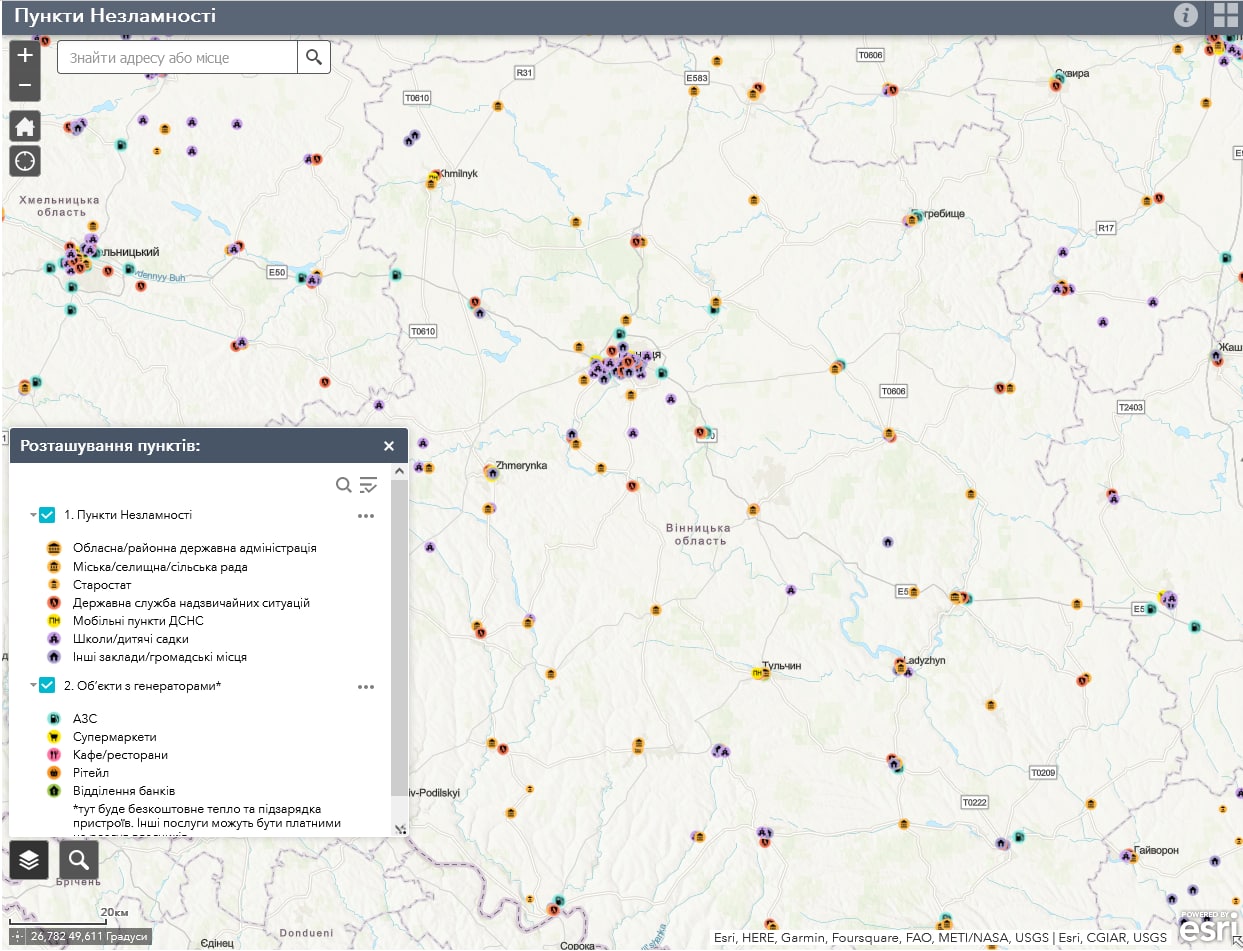Click the address search input field
This screenshot has height=951, width=1243.
coord(178,57)
